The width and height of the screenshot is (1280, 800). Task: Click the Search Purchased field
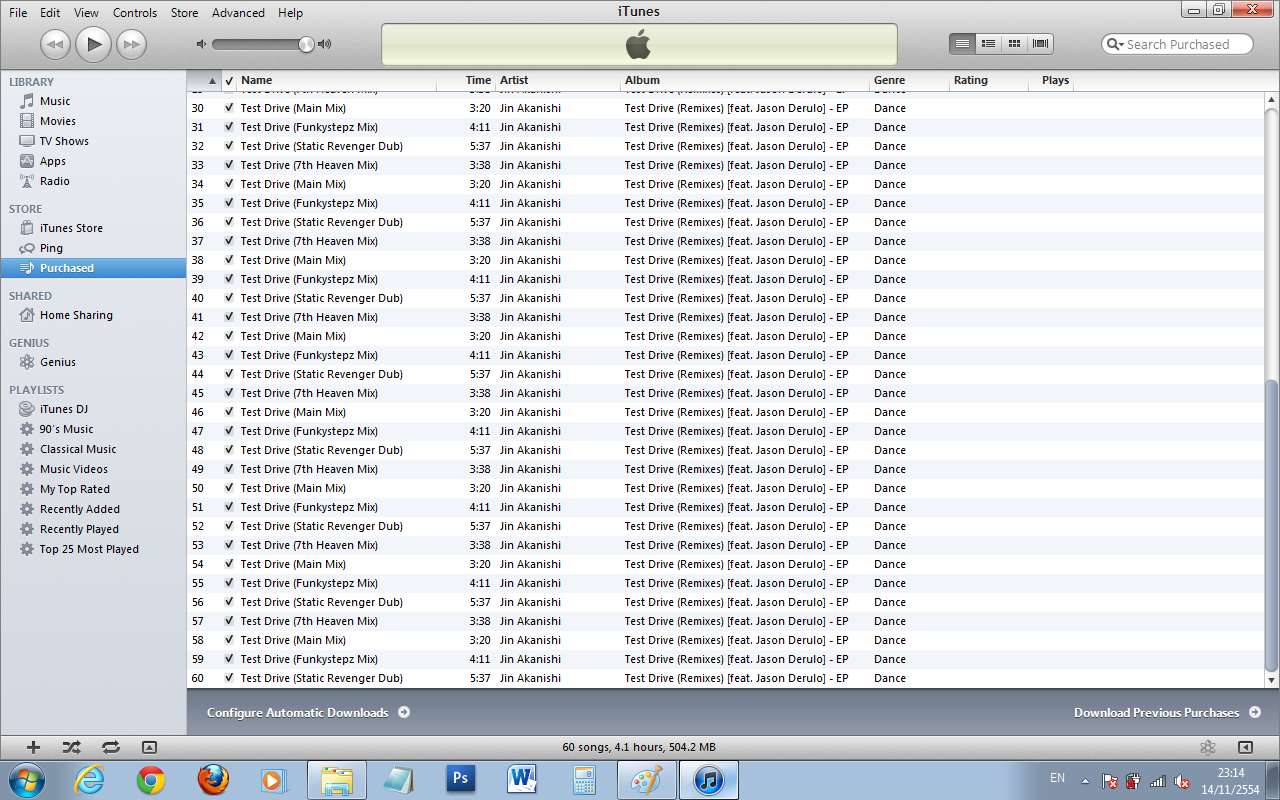point(1178,44)
